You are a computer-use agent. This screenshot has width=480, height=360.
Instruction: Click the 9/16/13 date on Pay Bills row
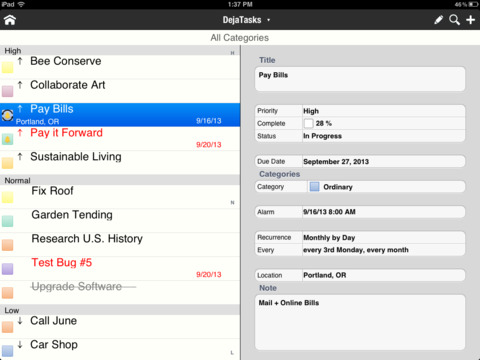coord(209,121)
